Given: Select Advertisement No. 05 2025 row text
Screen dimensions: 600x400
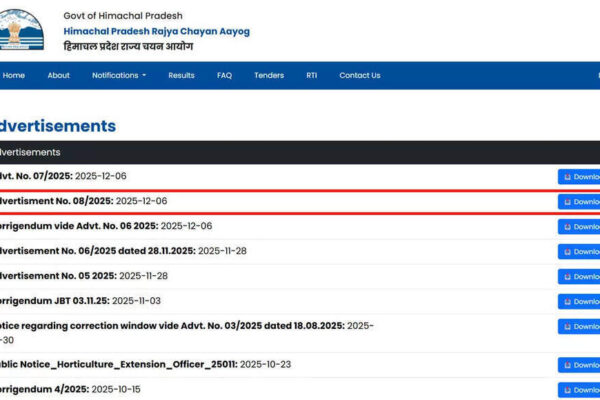Looking at the screenshot, I should point(84,276).
